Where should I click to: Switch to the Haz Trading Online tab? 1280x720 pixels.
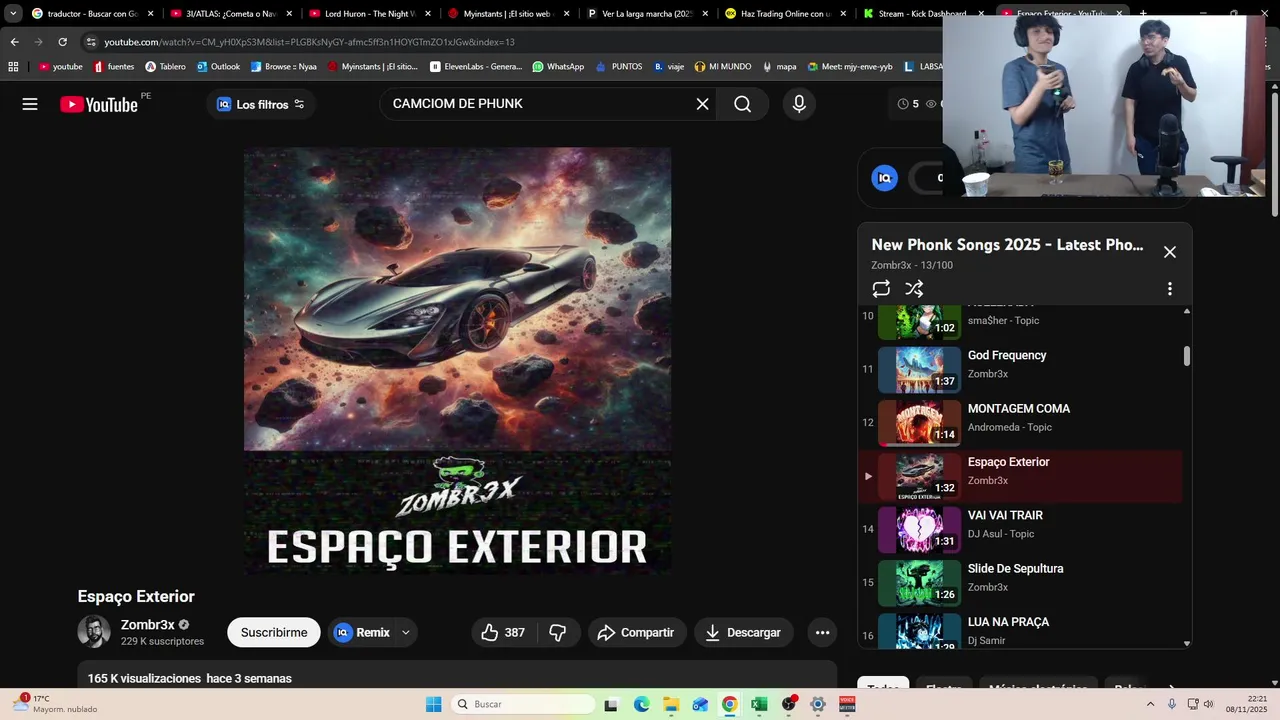pyautogui.click(x=786, y=14)
